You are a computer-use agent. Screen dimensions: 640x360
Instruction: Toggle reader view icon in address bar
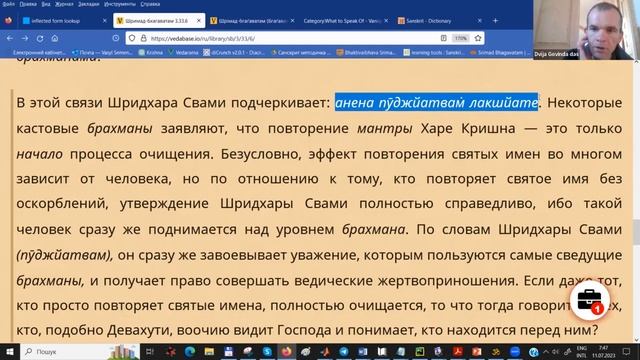click(x=444, y=38)
